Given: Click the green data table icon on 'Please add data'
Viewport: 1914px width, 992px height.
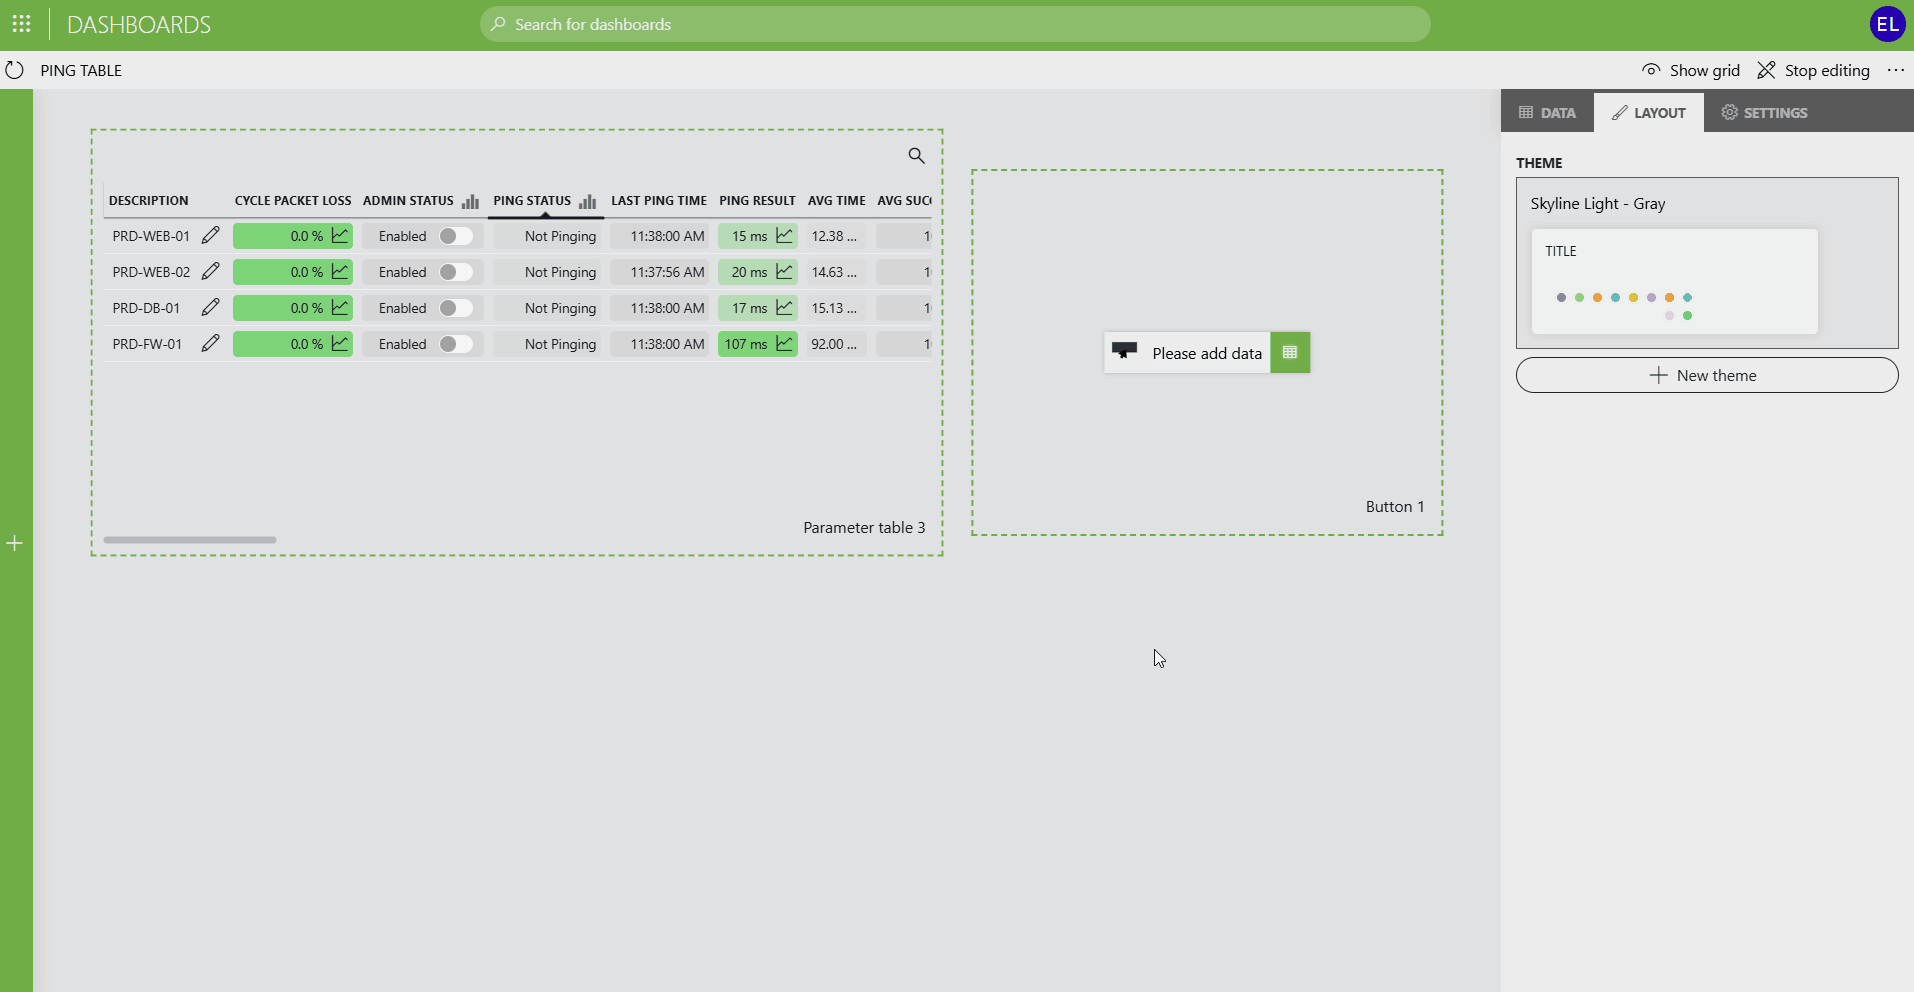Looking at the screenshot, I should pos(1289,352).
